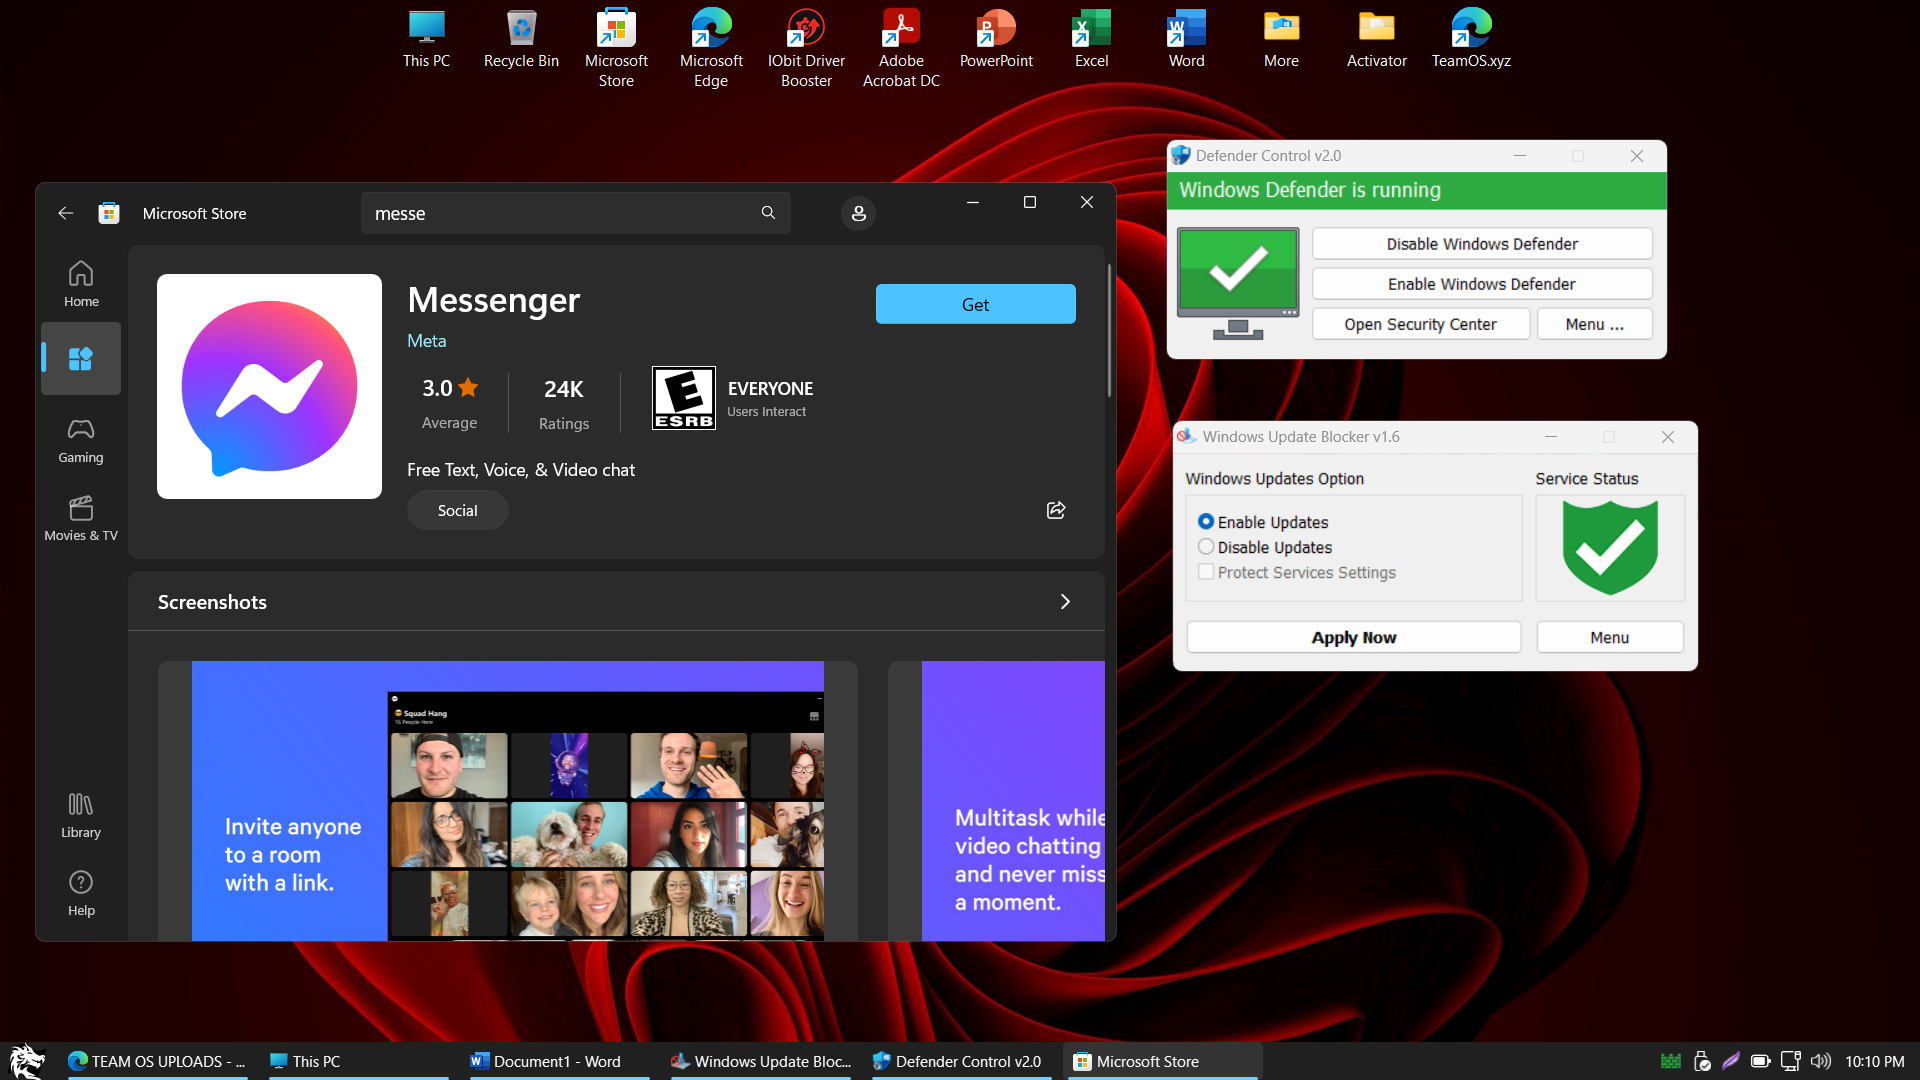
Task: Click Disable Windows Defender button
Action: [1481, 244]
